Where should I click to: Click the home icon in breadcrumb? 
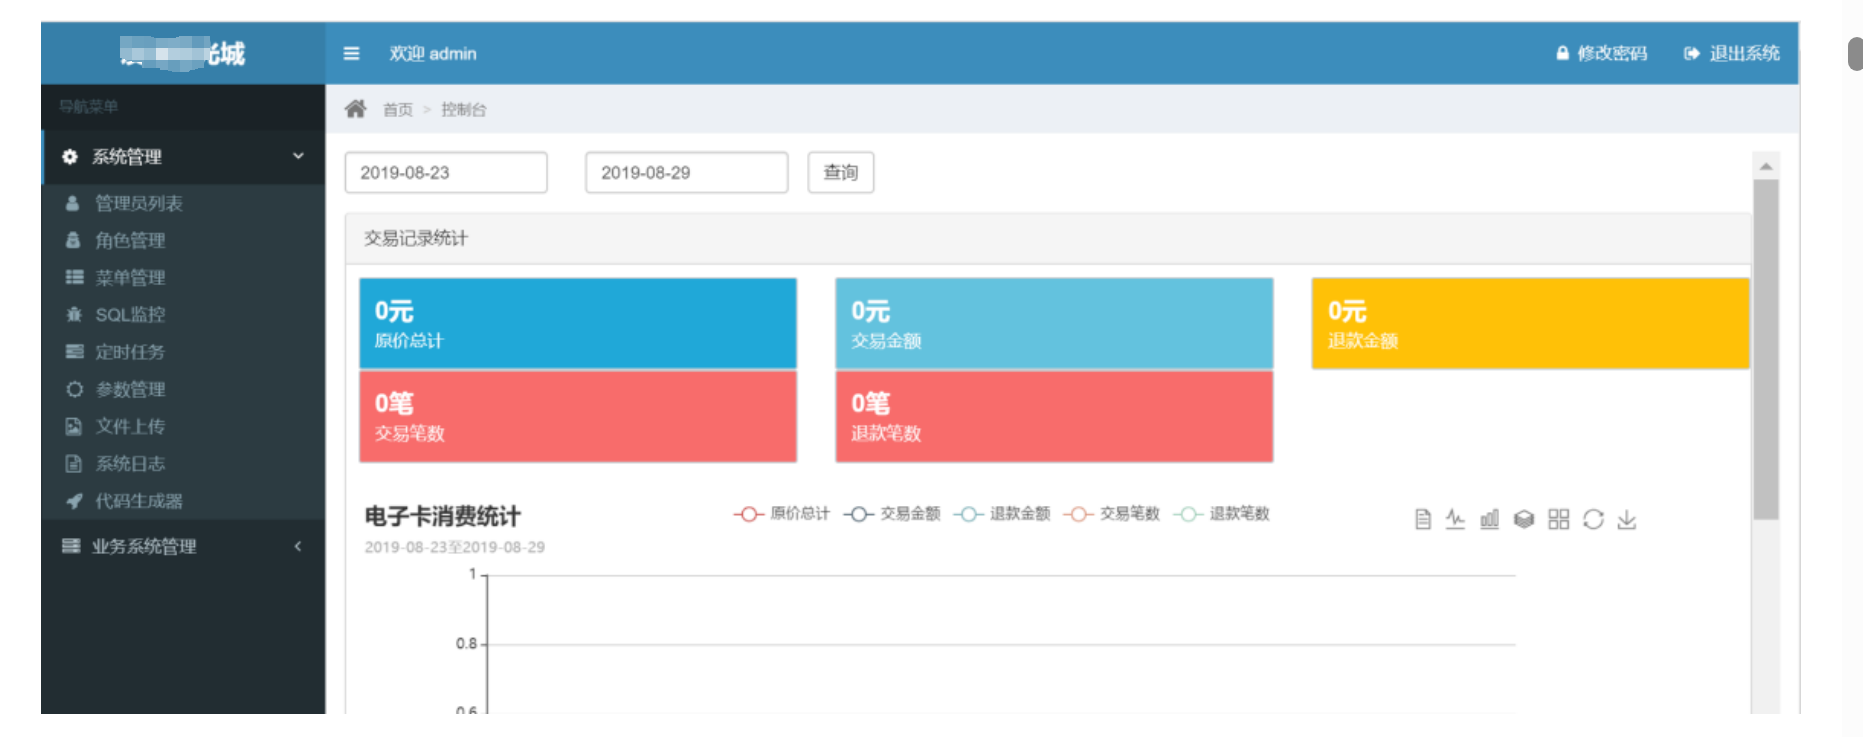(355, 109)
